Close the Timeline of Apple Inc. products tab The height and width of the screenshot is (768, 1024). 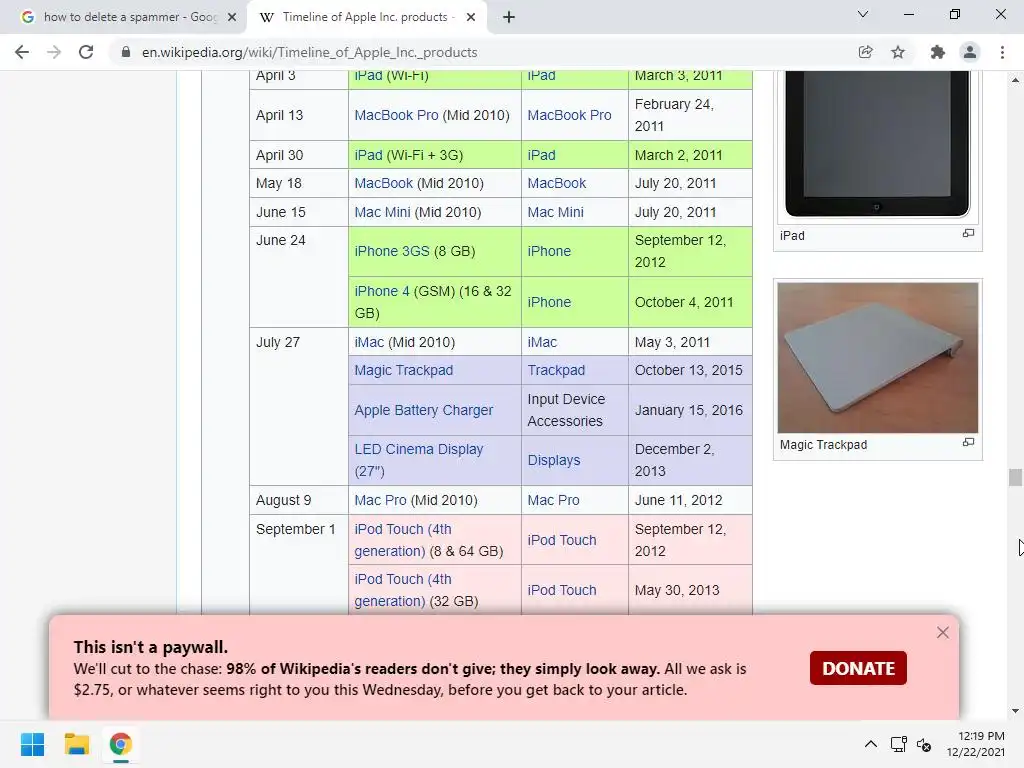click(x=471, y=17)
